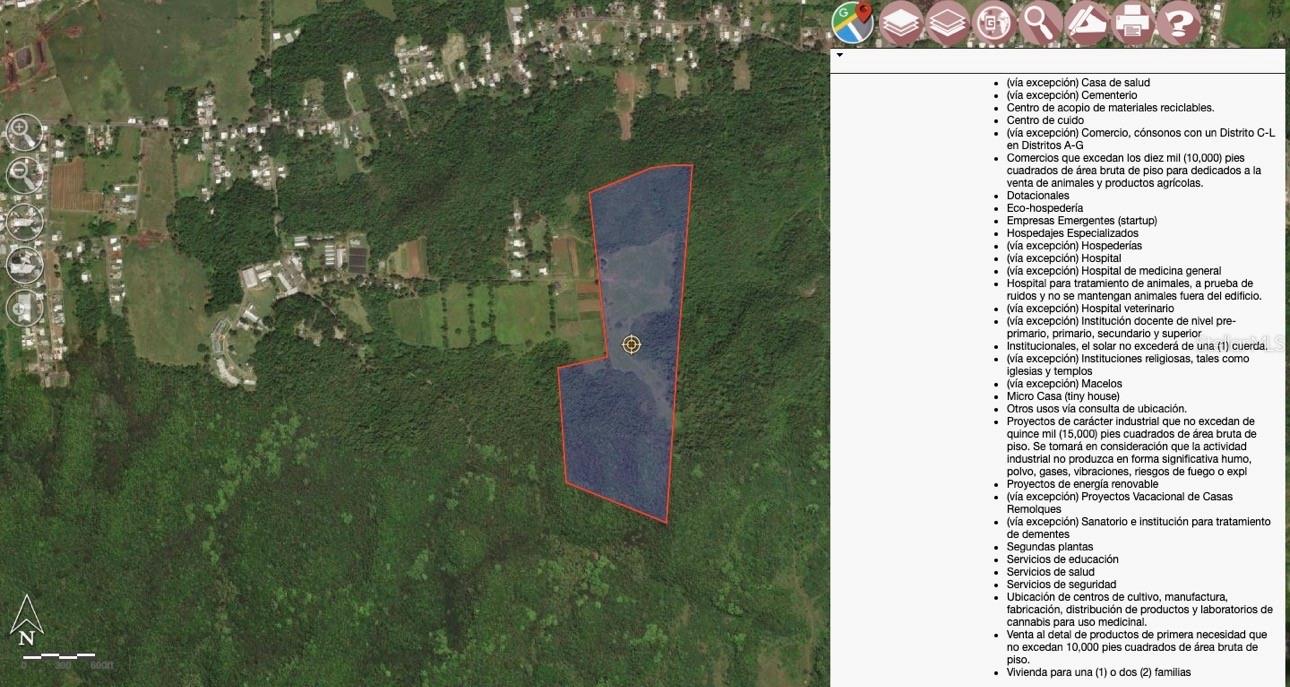Click the north arrow compass

(27, 621)
